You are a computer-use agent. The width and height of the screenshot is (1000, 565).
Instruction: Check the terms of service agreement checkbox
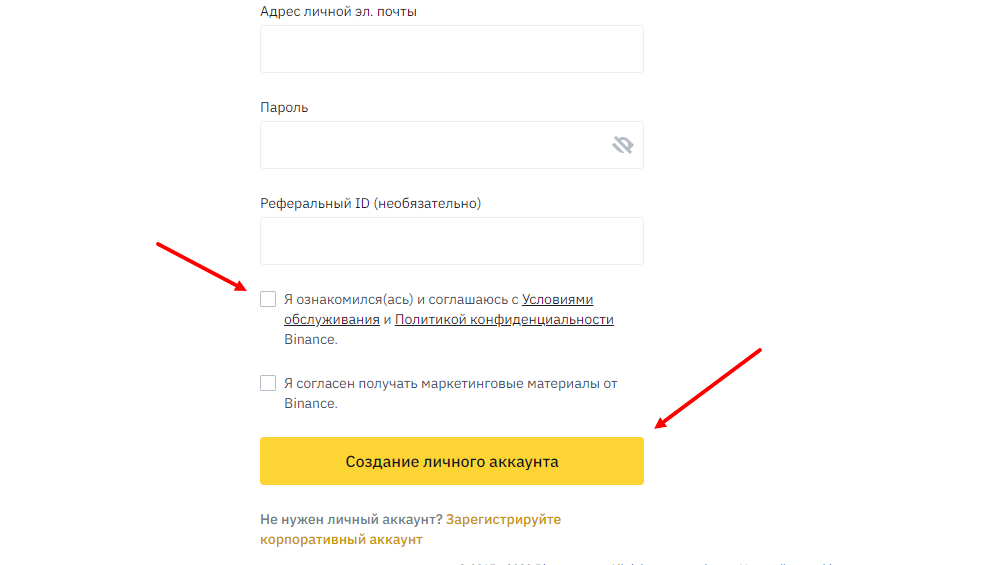[x=268, y=299]
